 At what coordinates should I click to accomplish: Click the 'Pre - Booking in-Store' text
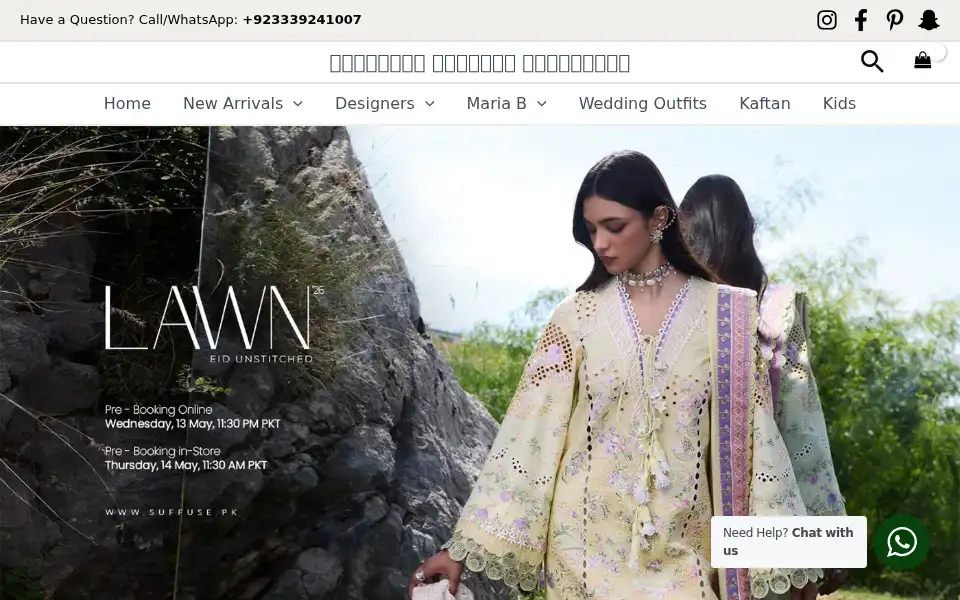(x=163, y=451)
